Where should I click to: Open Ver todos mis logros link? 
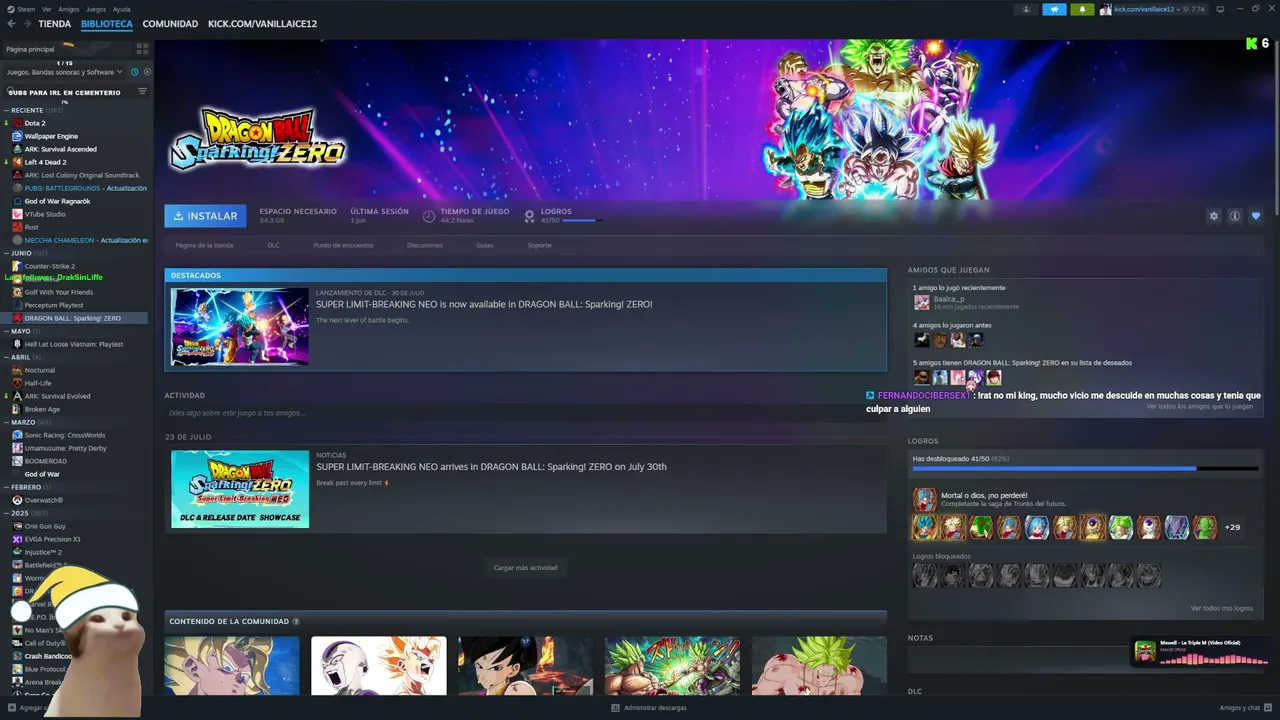click(1222, 608)
